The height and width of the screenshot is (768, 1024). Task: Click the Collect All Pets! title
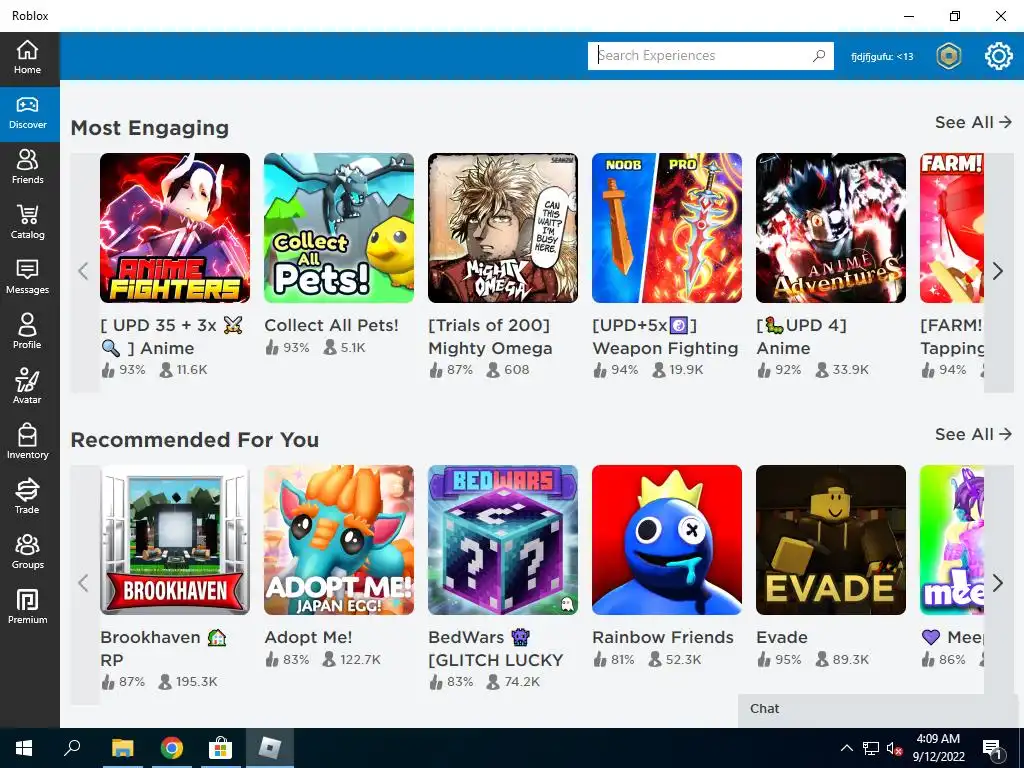point(331,325)
